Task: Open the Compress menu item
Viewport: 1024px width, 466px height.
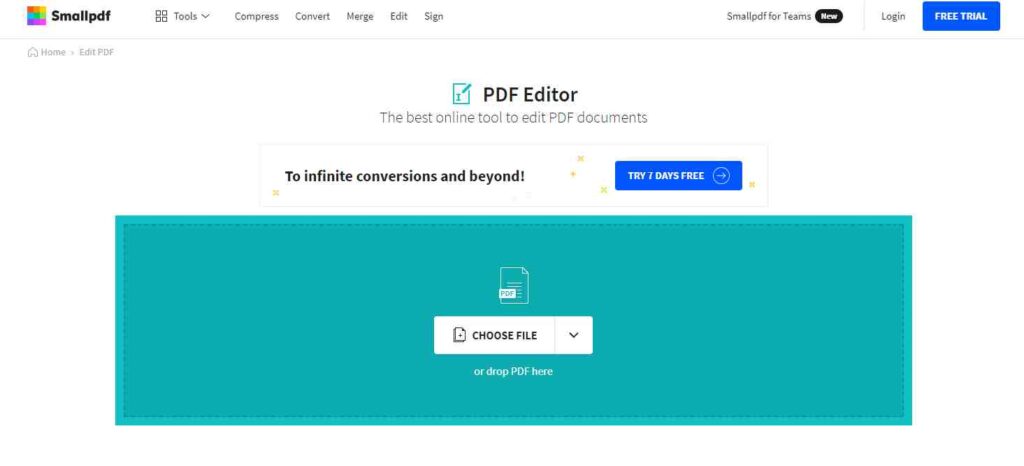Action: pos(257,16)
